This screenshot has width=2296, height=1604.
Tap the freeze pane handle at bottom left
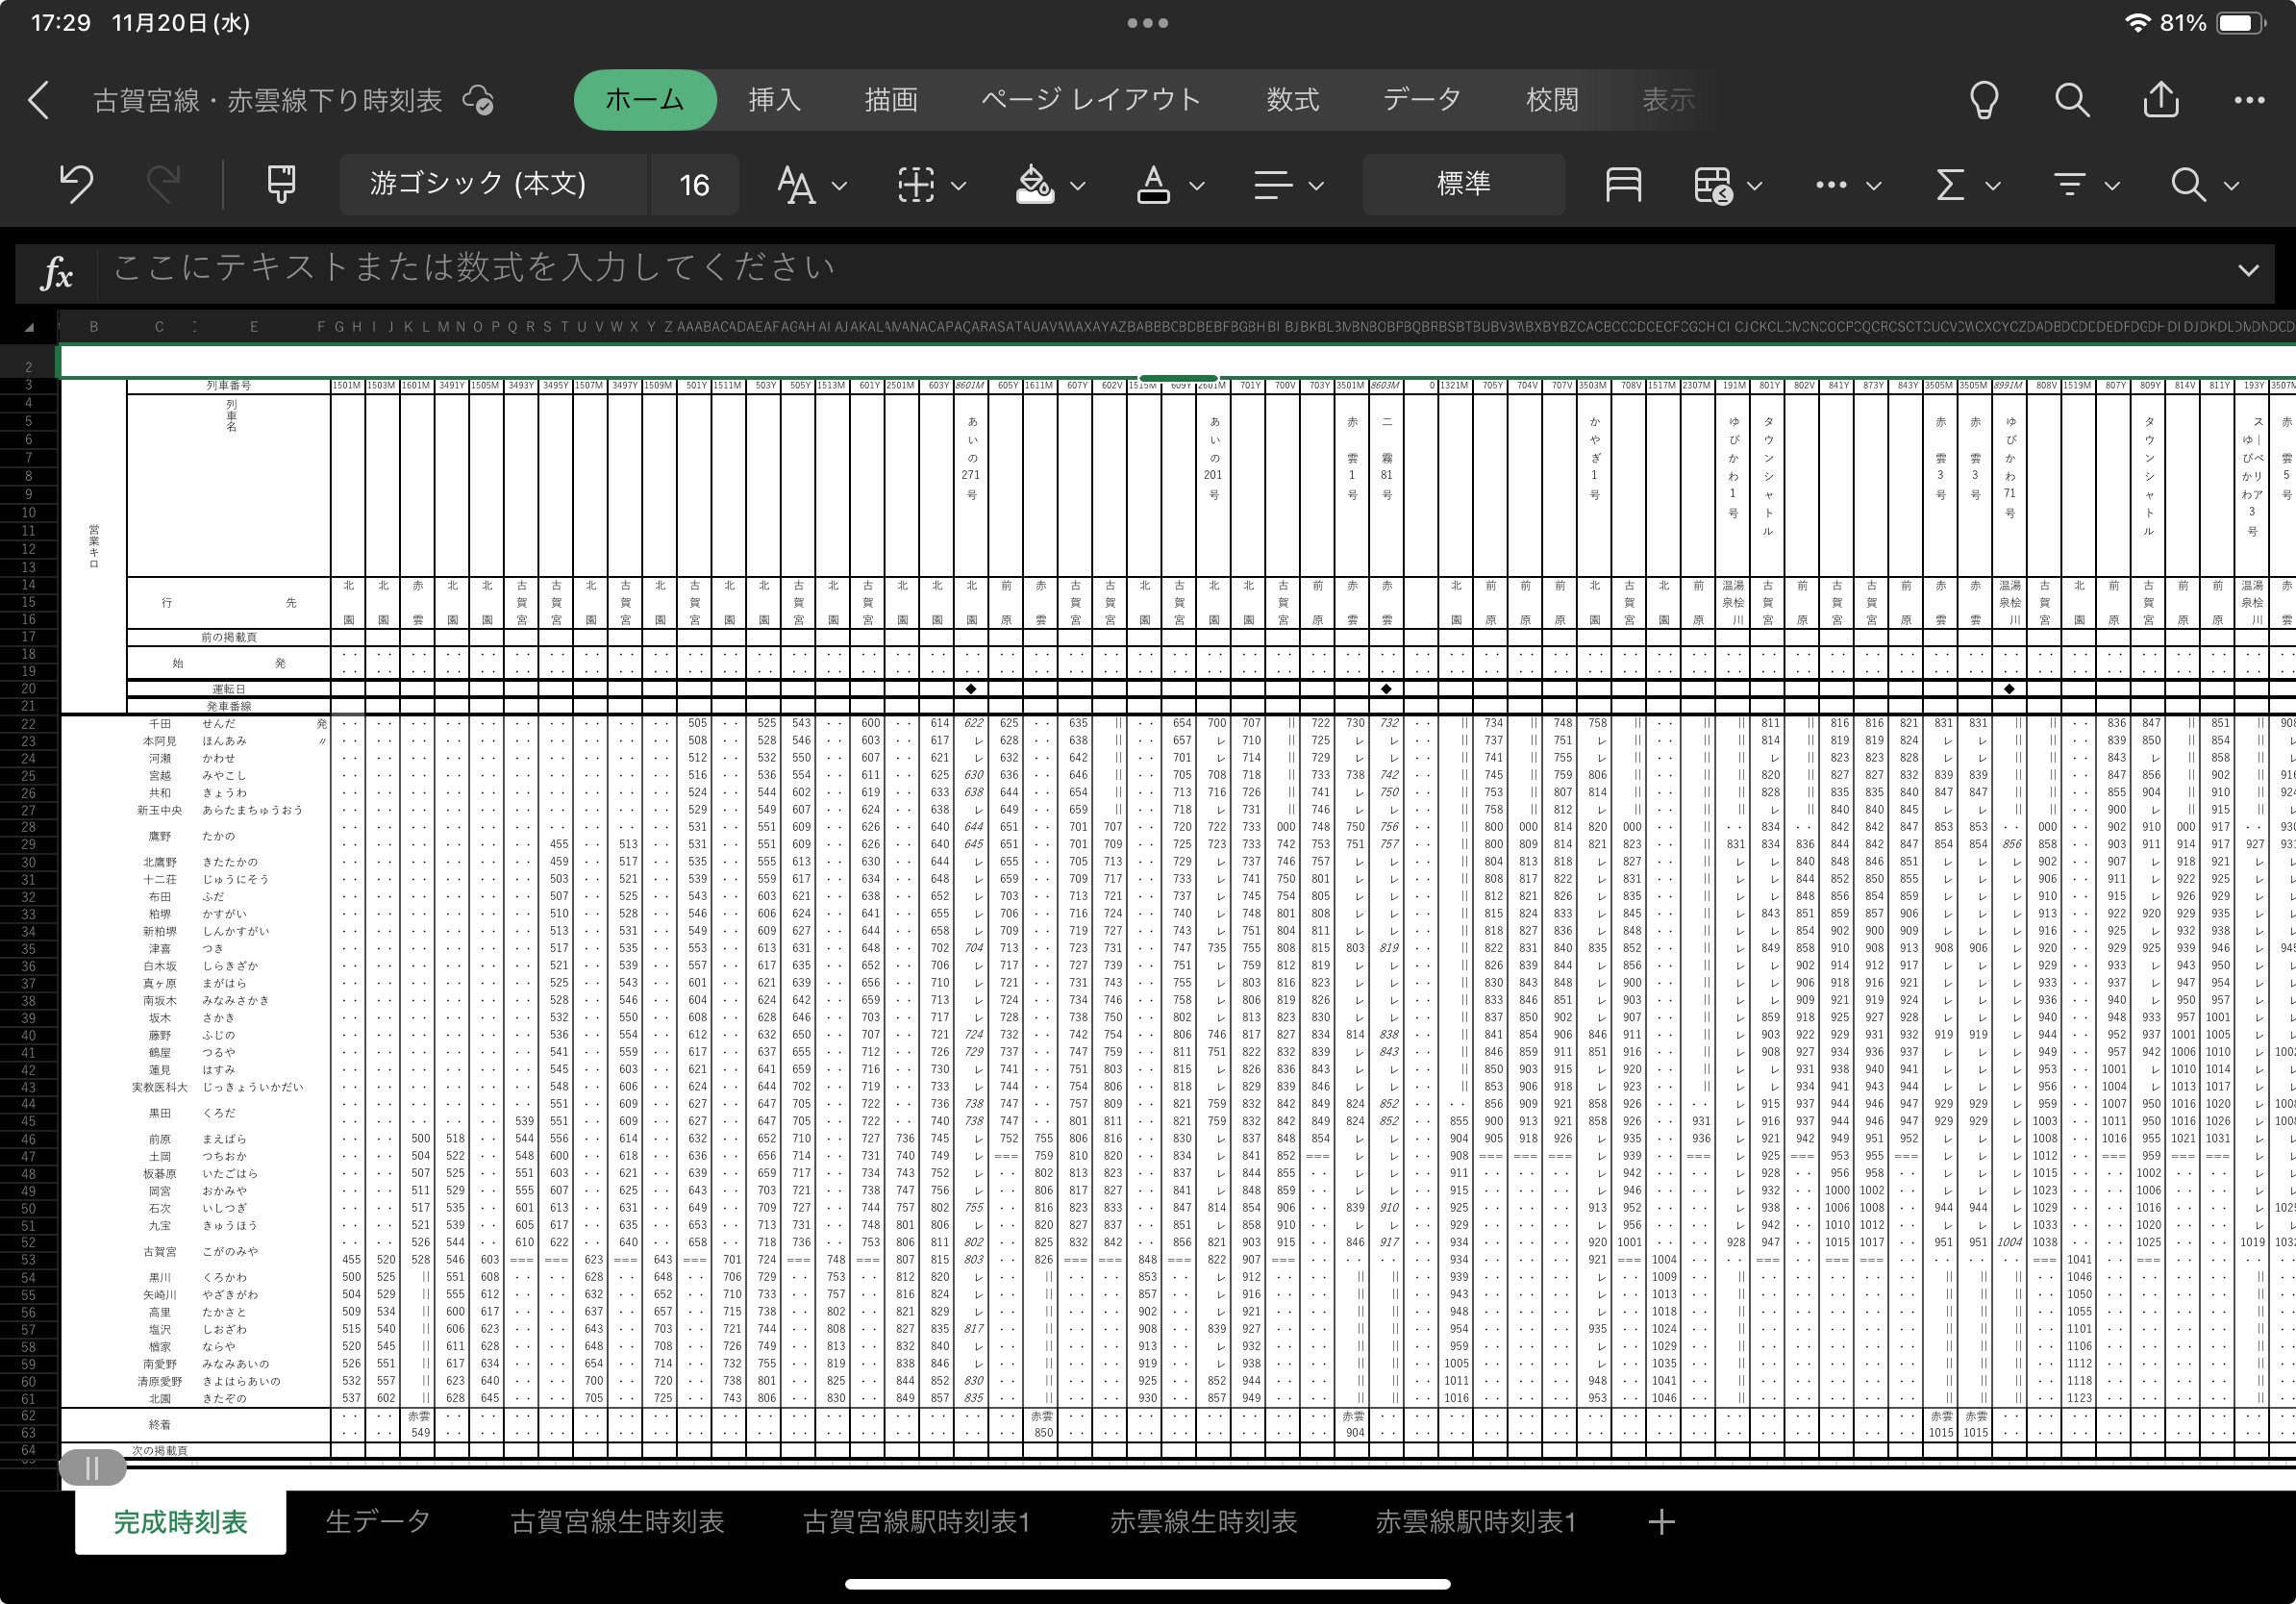(x=92, y=1468)
